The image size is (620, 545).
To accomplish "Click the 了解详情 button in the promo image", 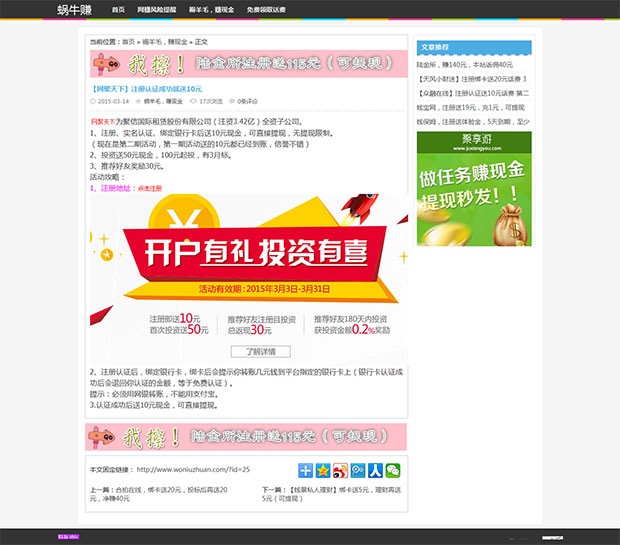I will (x=261, y=352).
